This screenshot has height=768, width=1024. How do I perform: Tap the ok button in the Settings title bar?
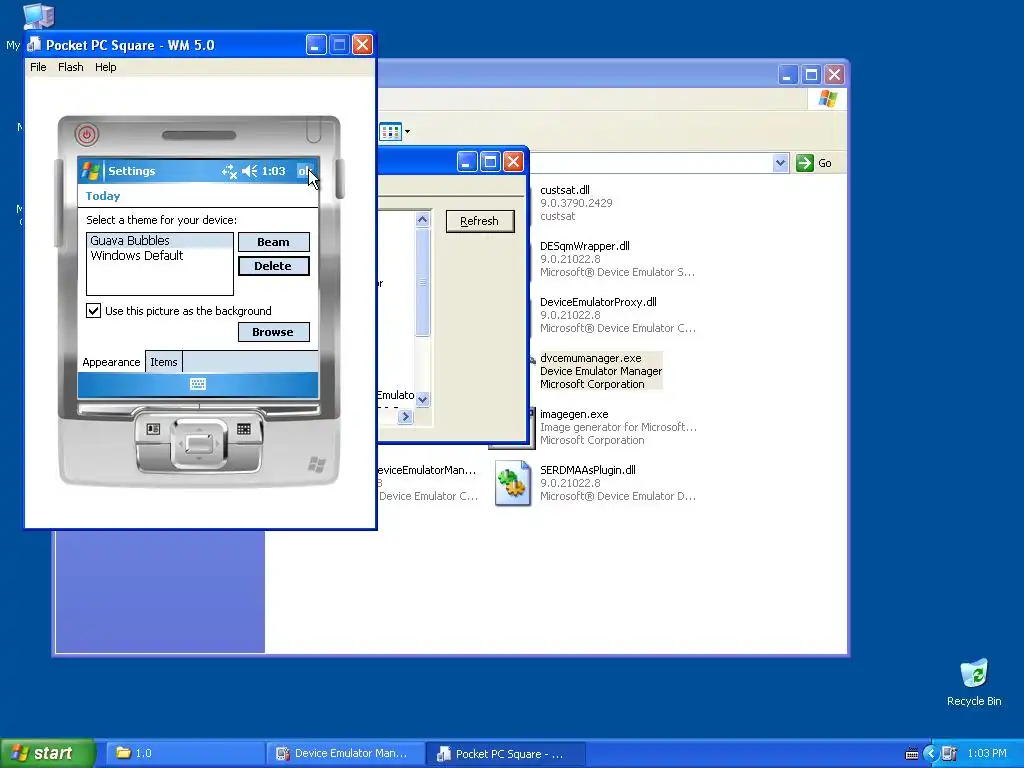[304, 171]
